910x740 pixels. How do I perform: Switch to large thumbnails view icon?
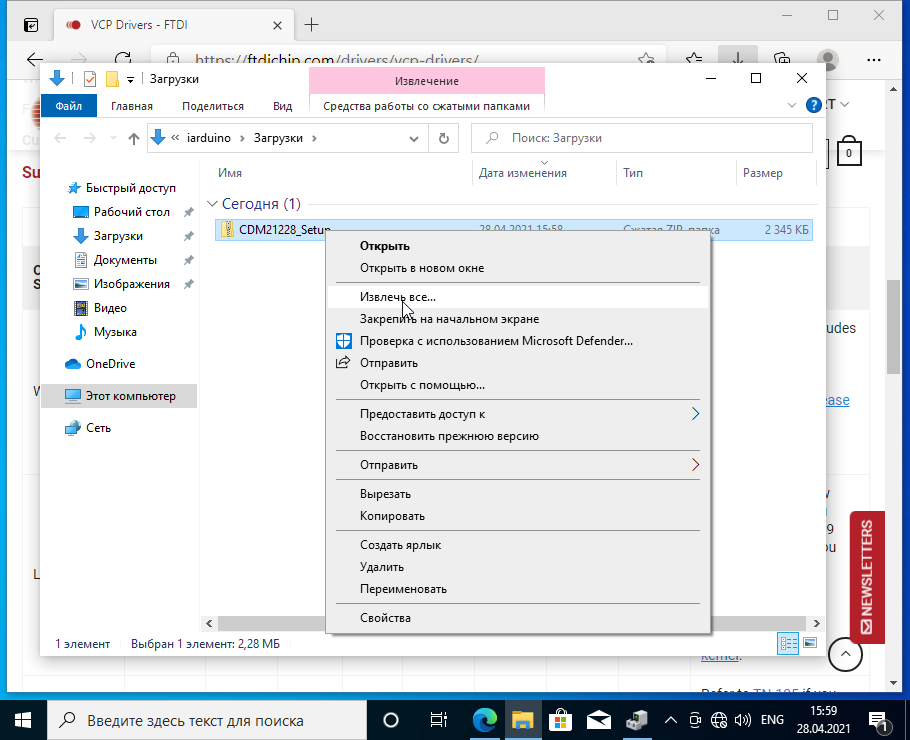click(810, 643)
